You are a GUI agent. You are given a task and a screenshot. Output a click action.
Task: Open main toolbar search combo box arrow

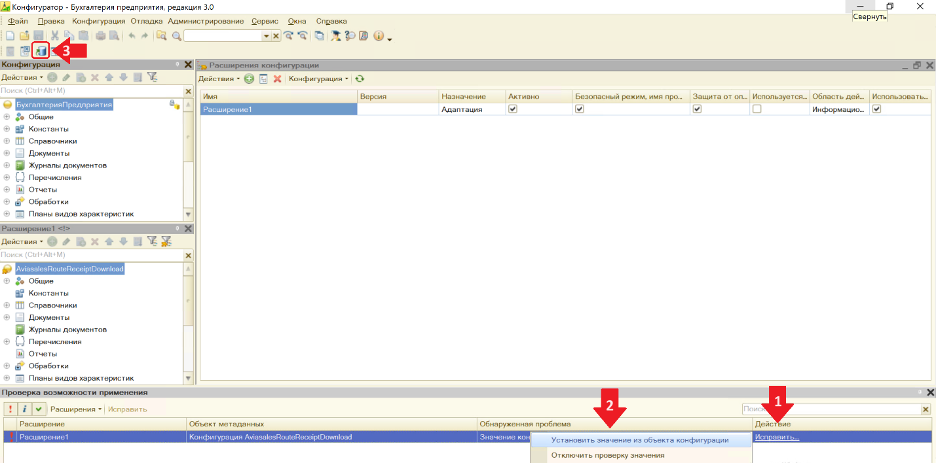coord(267,36)
